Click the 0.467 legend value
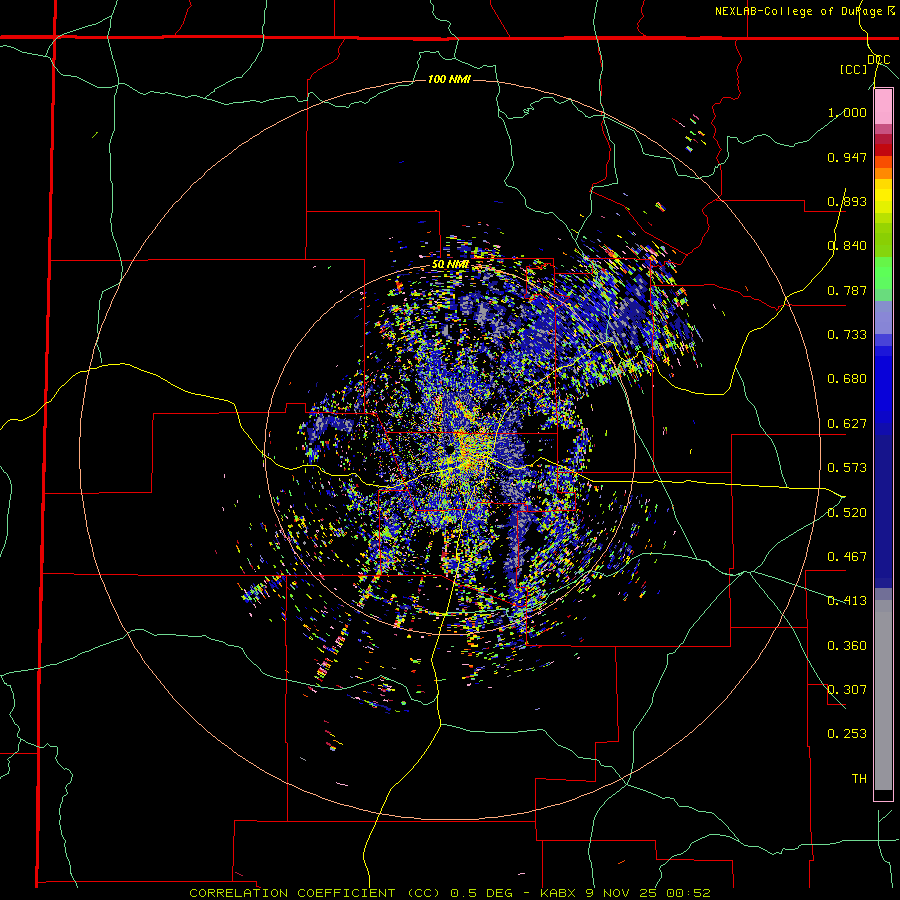The height and width of the screenshot is (900, 900). point(847,557)
